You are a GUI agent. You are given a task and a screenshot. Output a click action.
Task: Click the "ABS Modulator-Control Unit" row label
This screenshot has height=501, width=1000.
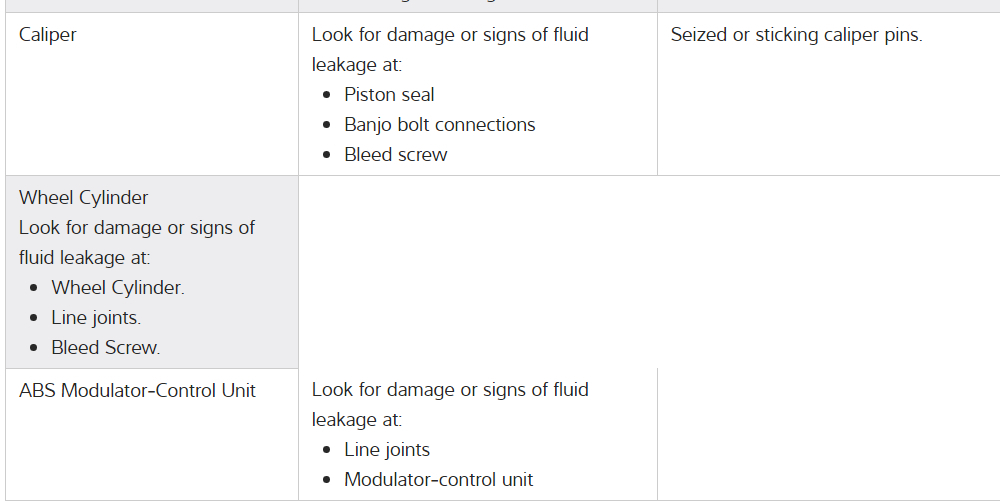coord(137,391)
